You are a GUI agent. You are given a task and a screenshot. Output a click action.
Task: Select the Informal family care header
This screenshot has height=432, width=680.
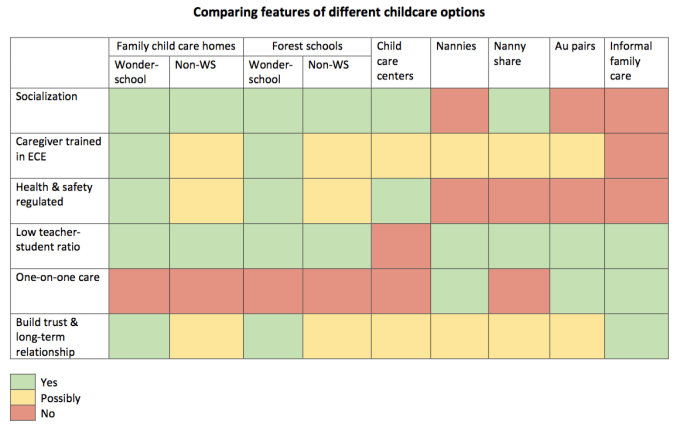pyautogui.click(x=635, y=61)
